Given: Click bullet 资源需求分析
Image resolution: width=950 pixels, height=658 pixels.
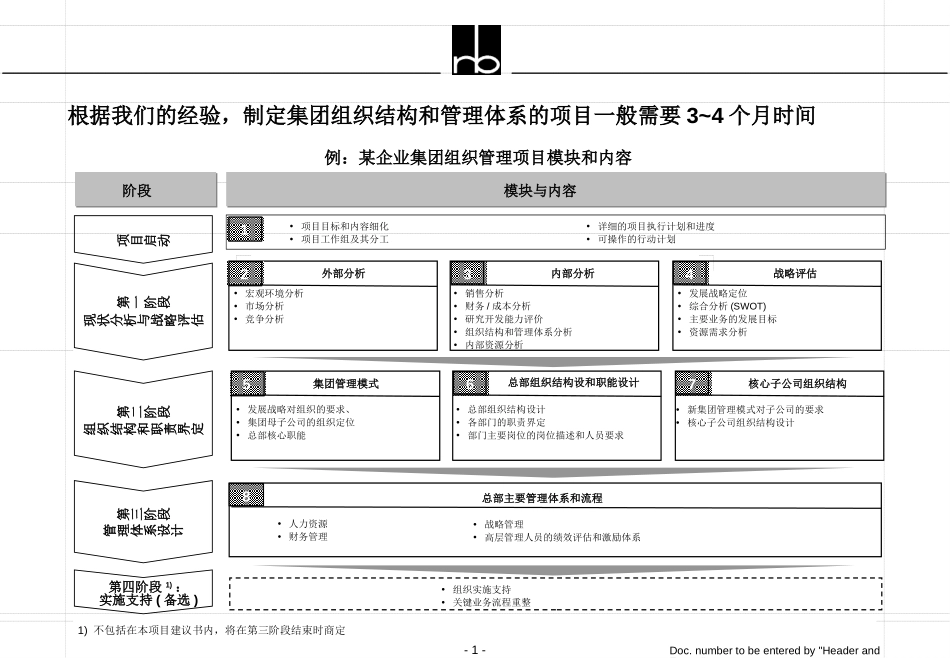Looking at the screenshot, I should (718, 332).
